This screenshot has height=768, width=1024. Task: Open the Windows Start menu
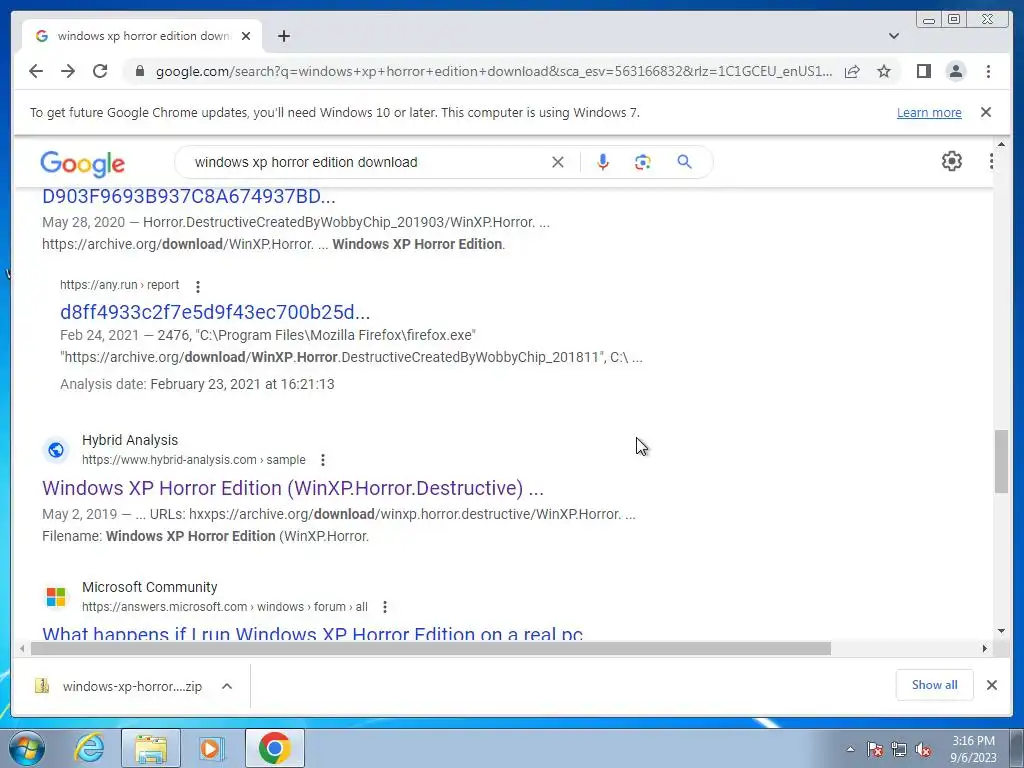[26, 748]
